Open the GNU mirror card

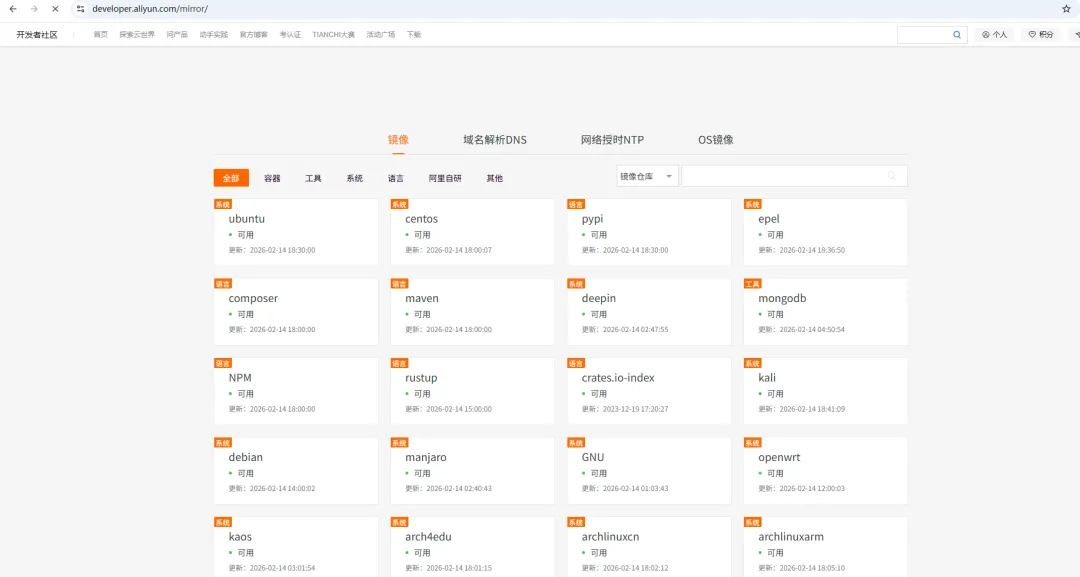(649, 470)
